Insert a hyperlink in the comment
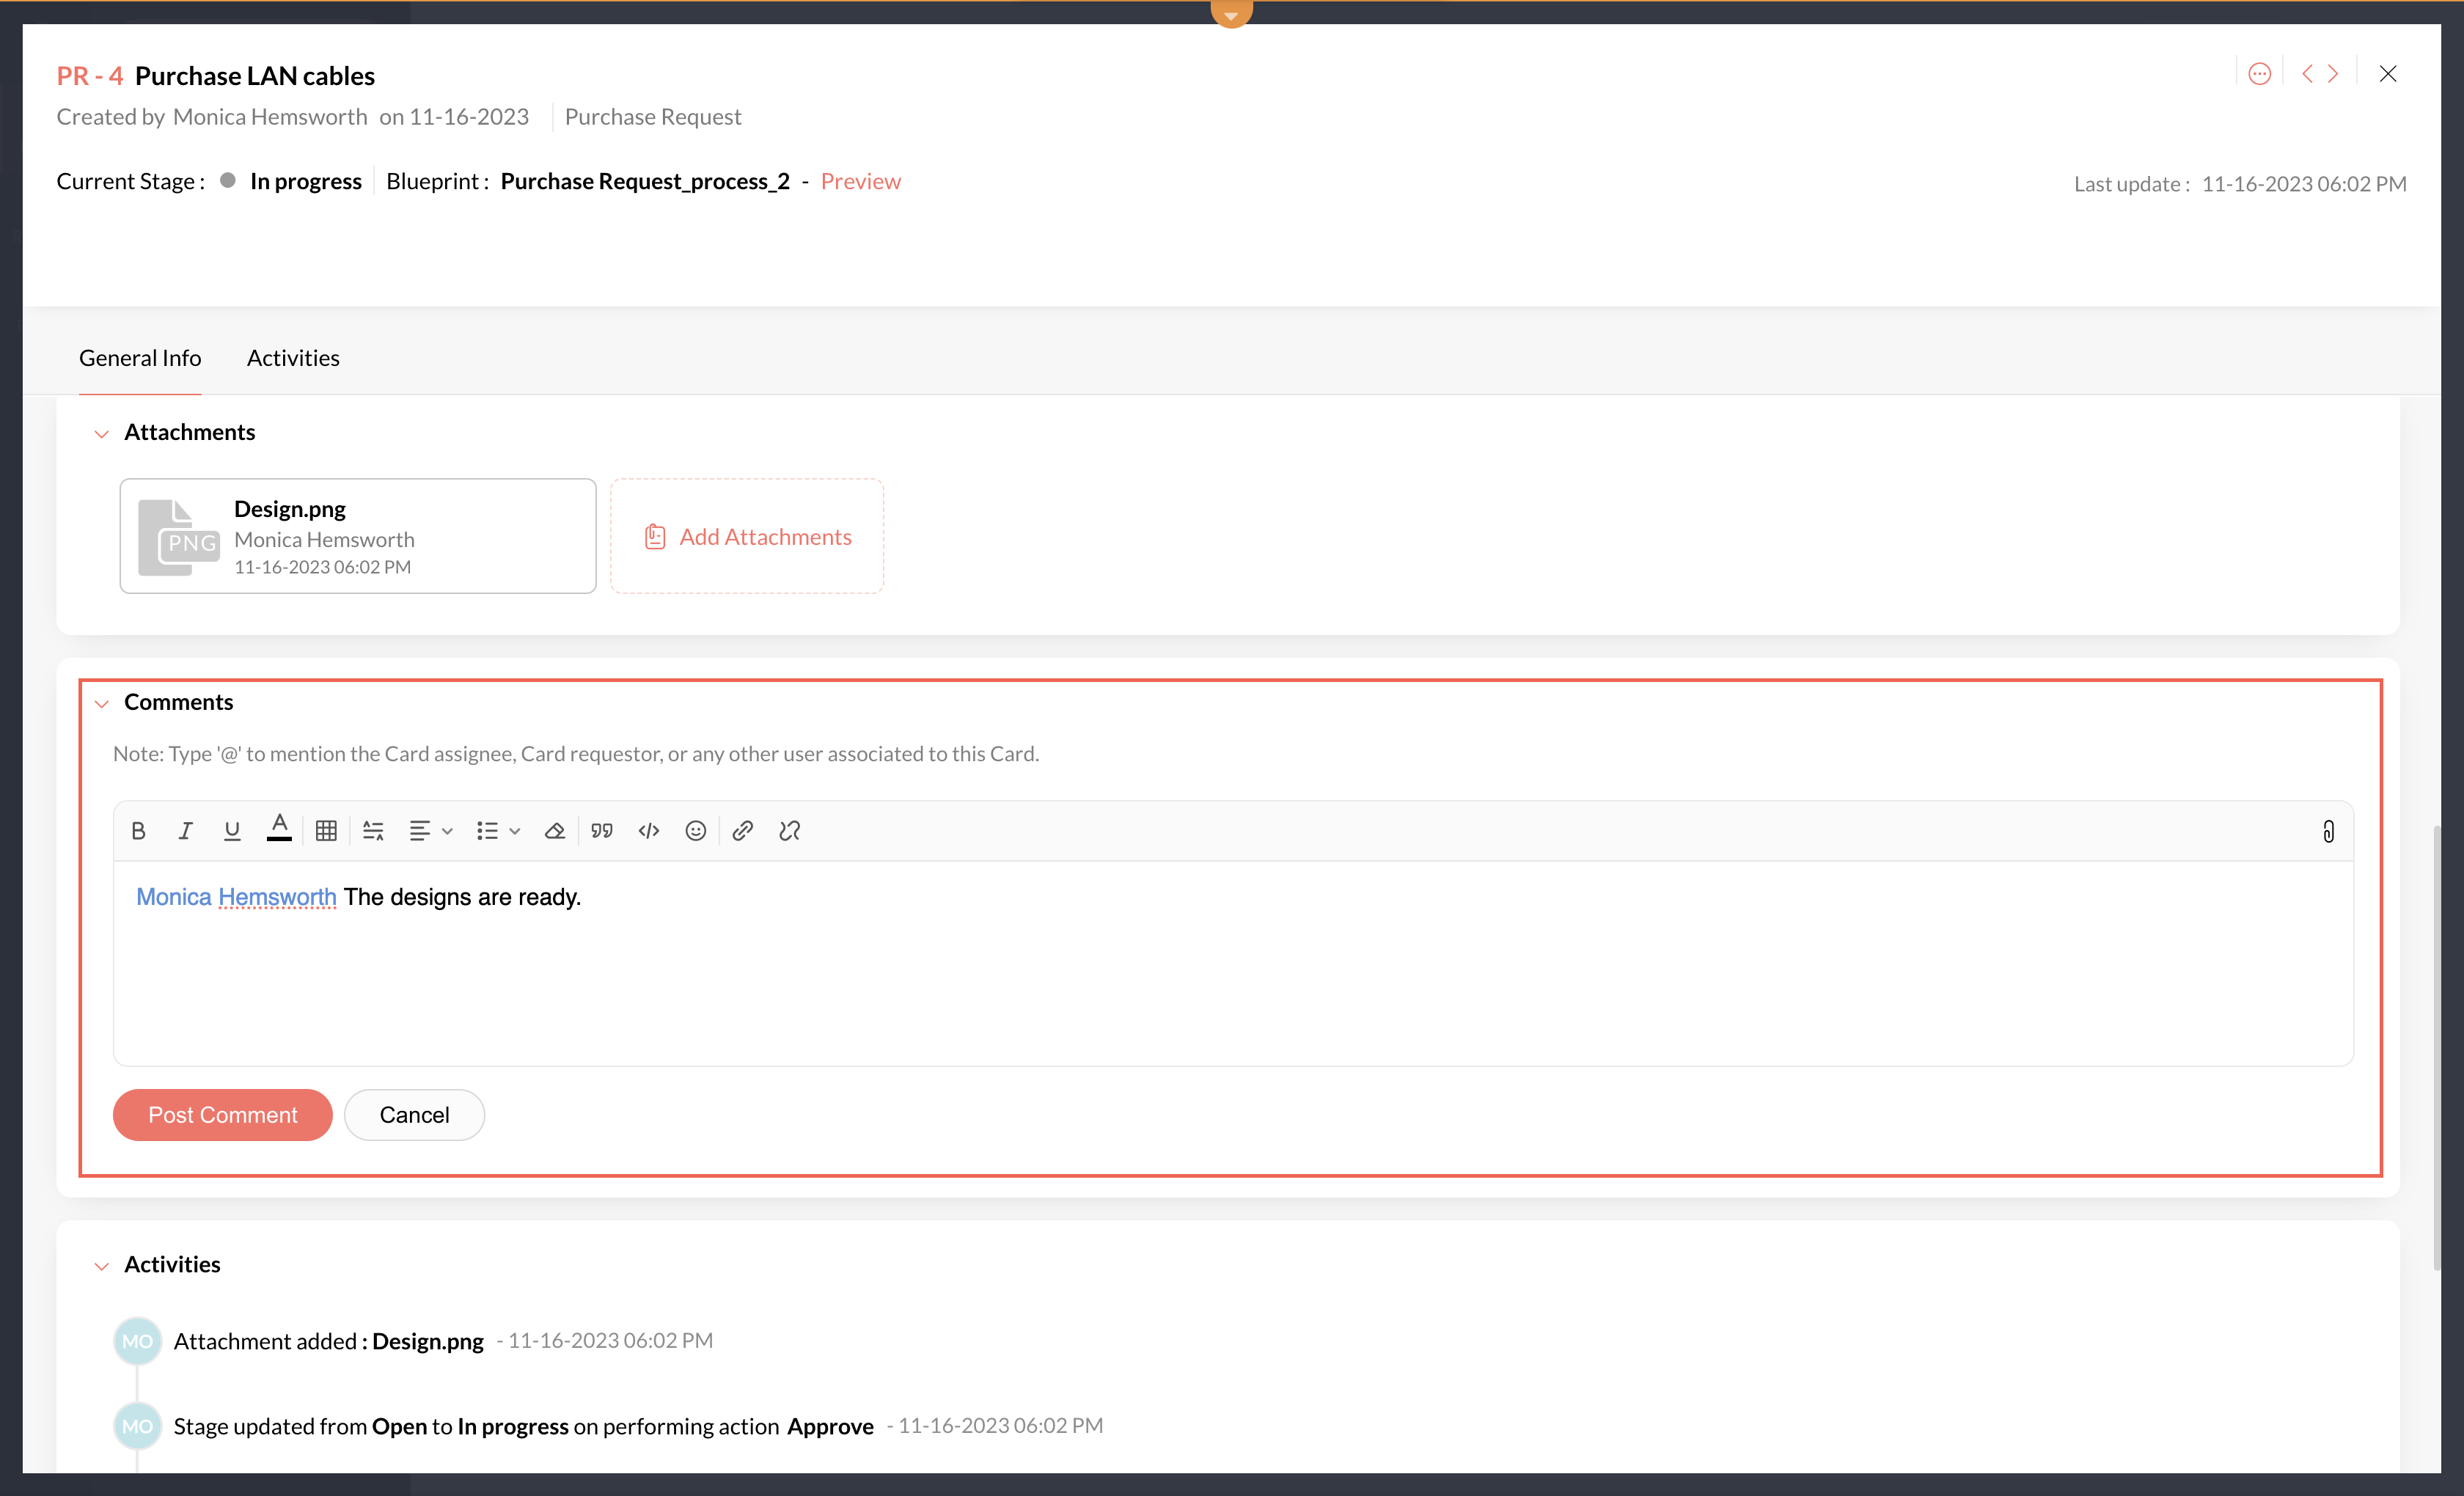Screen dimensions: 2464x1496 [x=742, y=831]
